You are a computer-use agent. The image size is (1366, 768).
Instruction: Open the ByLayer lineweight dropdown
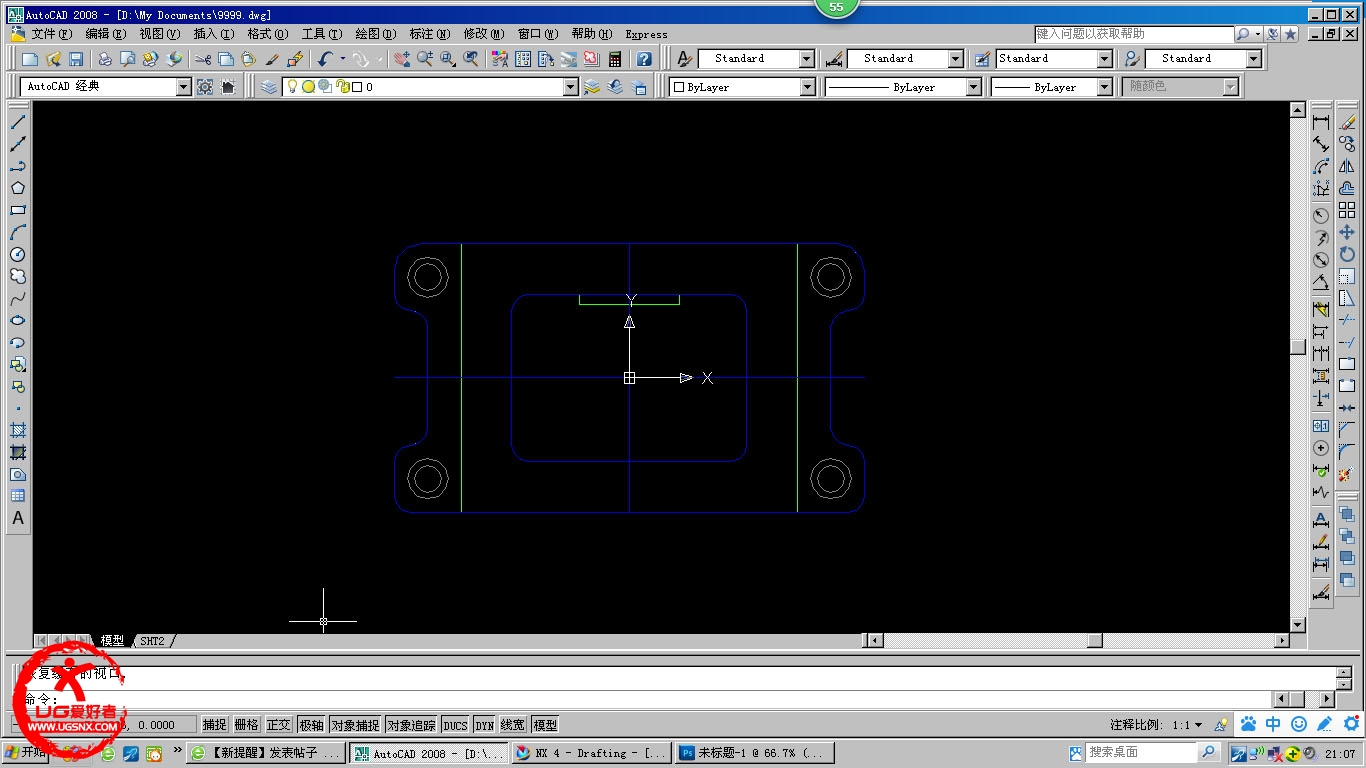(x=1105, y=87)
